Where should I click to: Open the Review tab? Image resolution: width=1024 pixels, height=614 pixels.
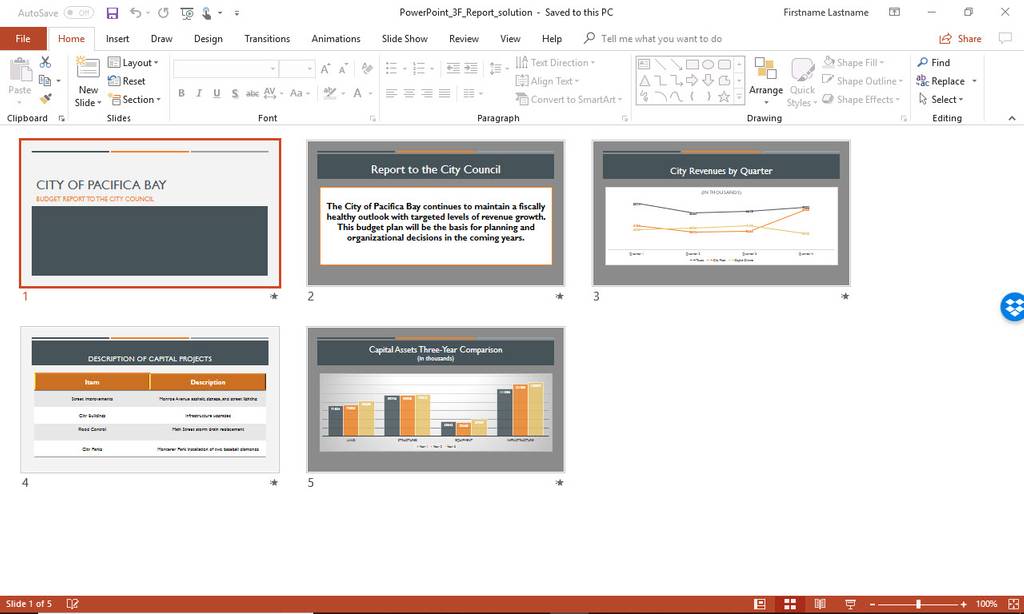(464, 39)
